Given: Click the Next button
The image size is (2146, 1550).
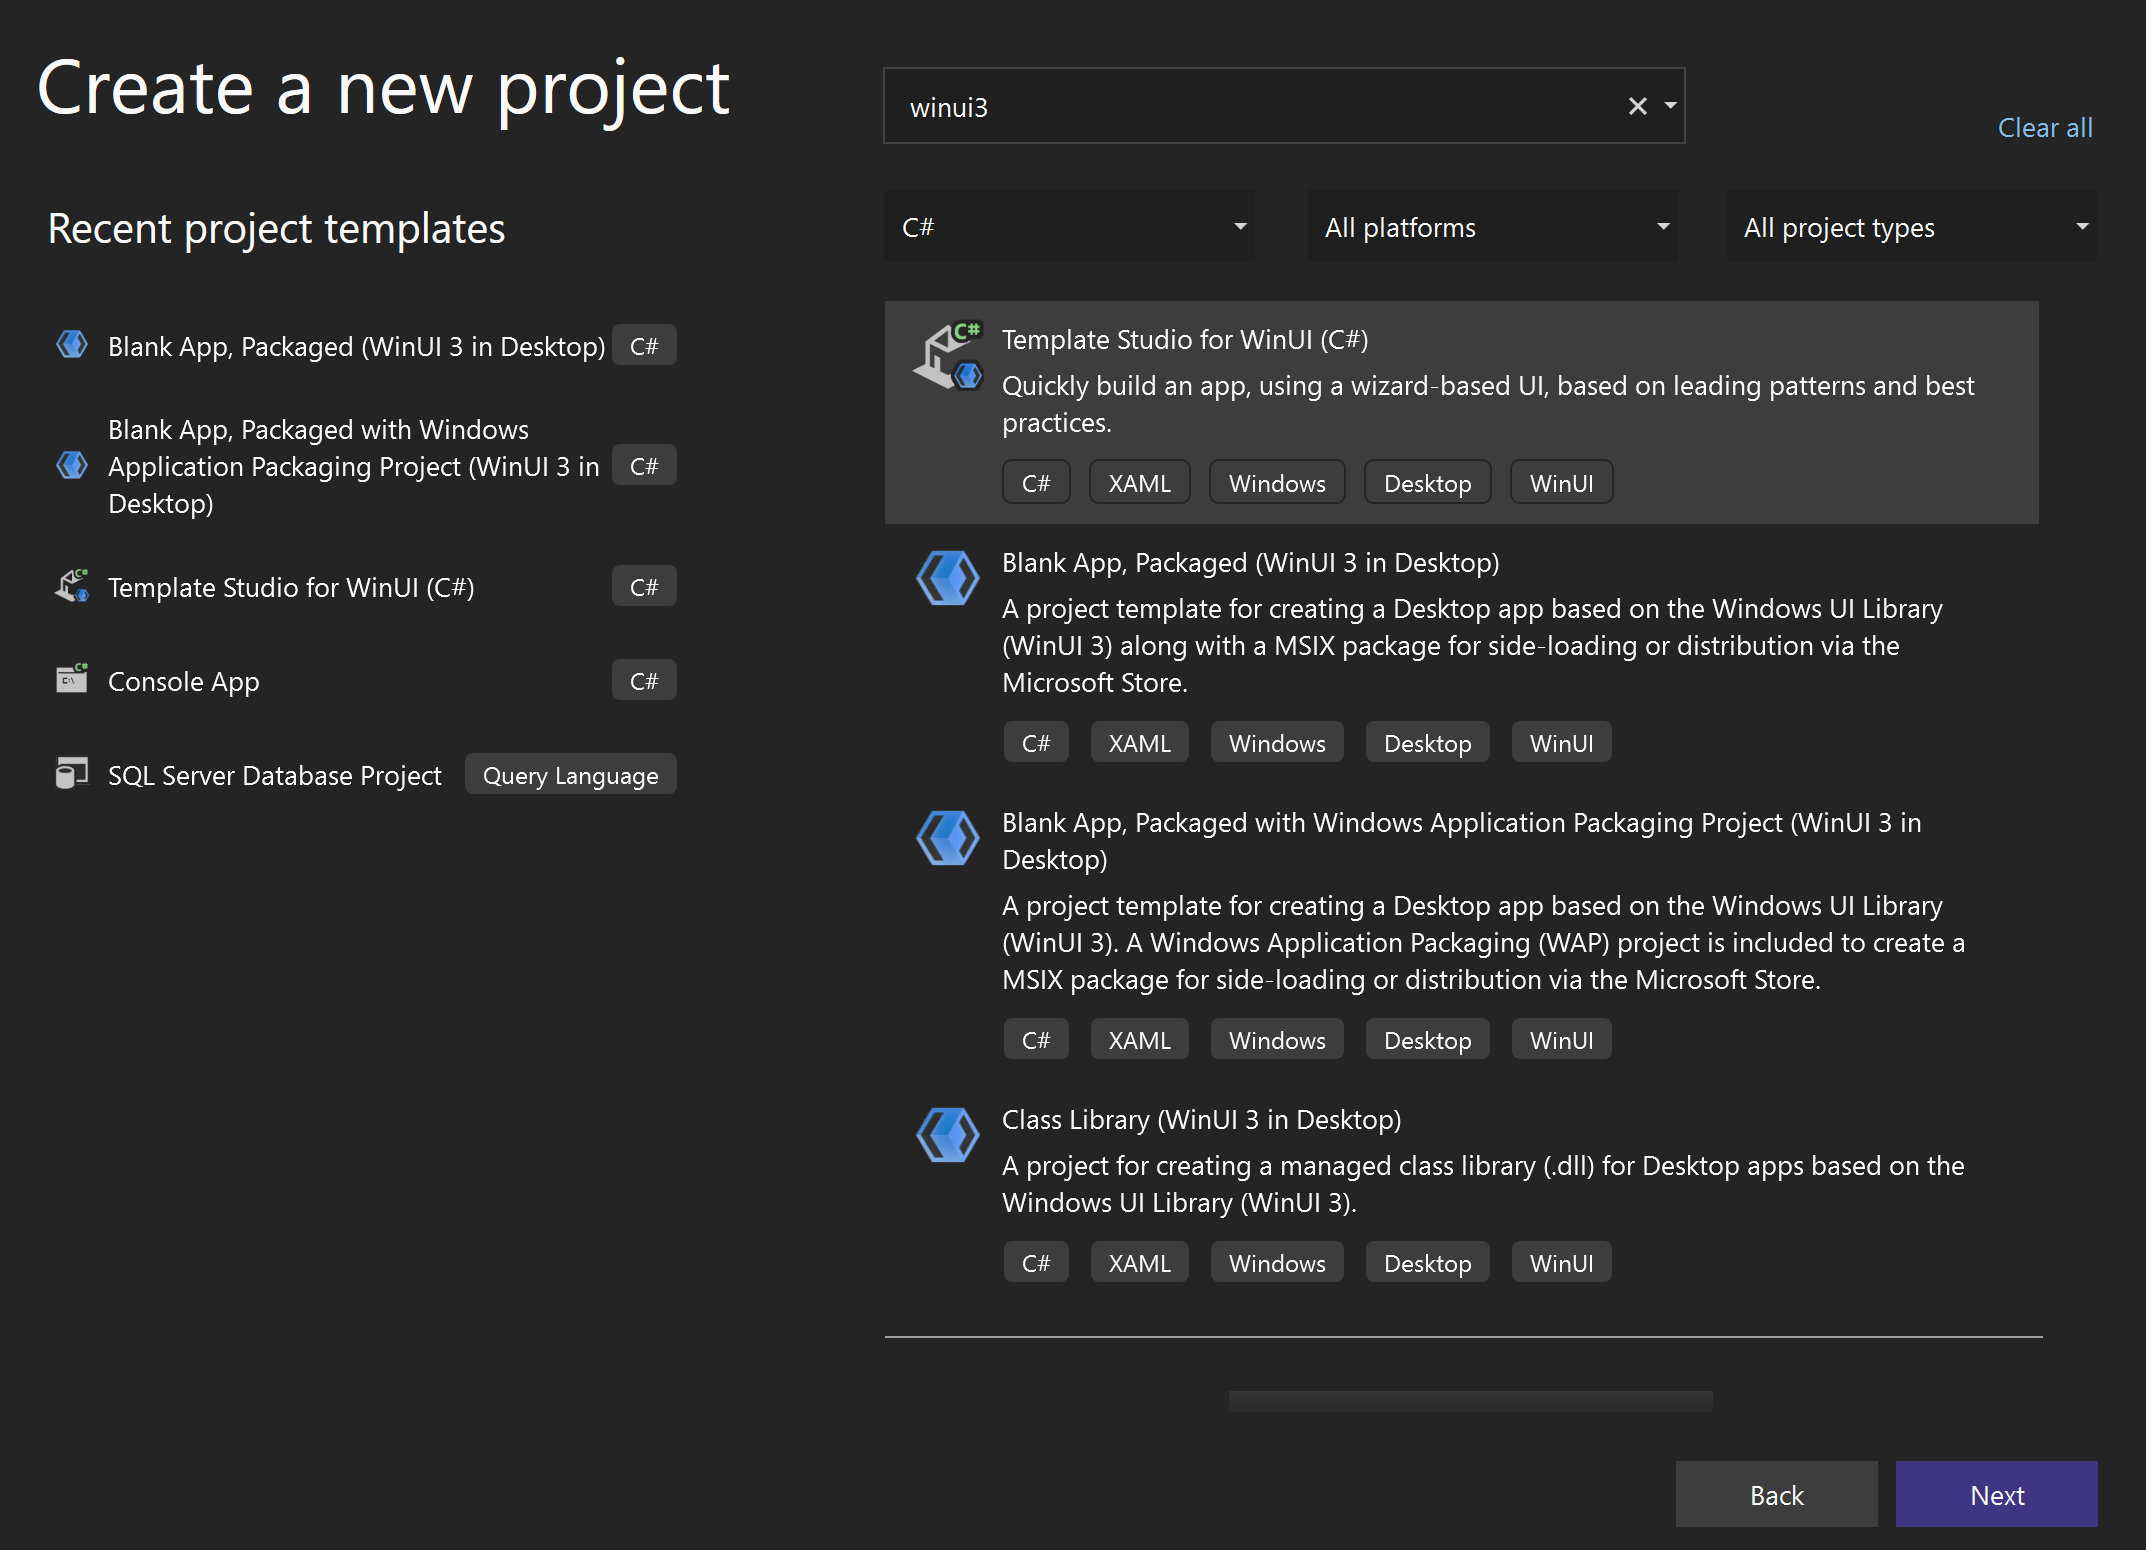Looking at the screenshot, I should pos(1996,1494).
